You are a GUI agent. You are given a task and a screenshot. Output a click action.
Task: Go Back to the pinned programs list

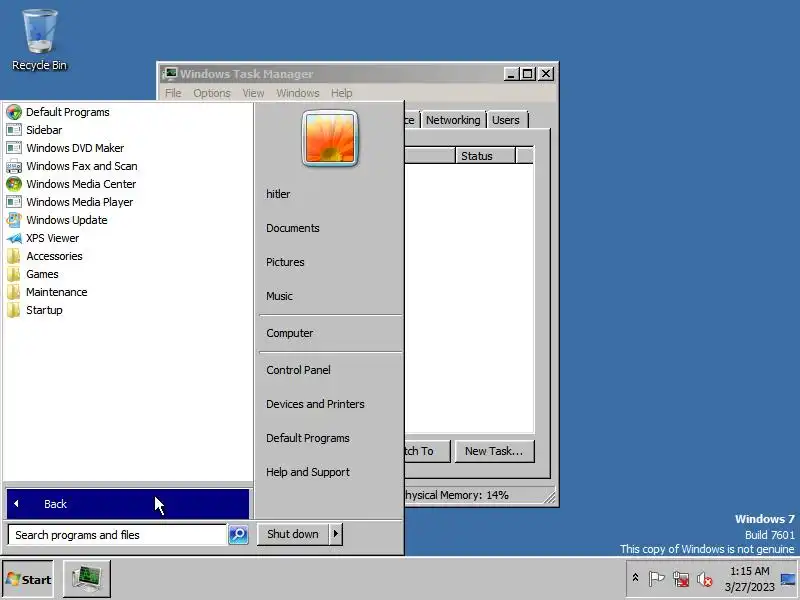pyautogui.click(x=128, y=504)
